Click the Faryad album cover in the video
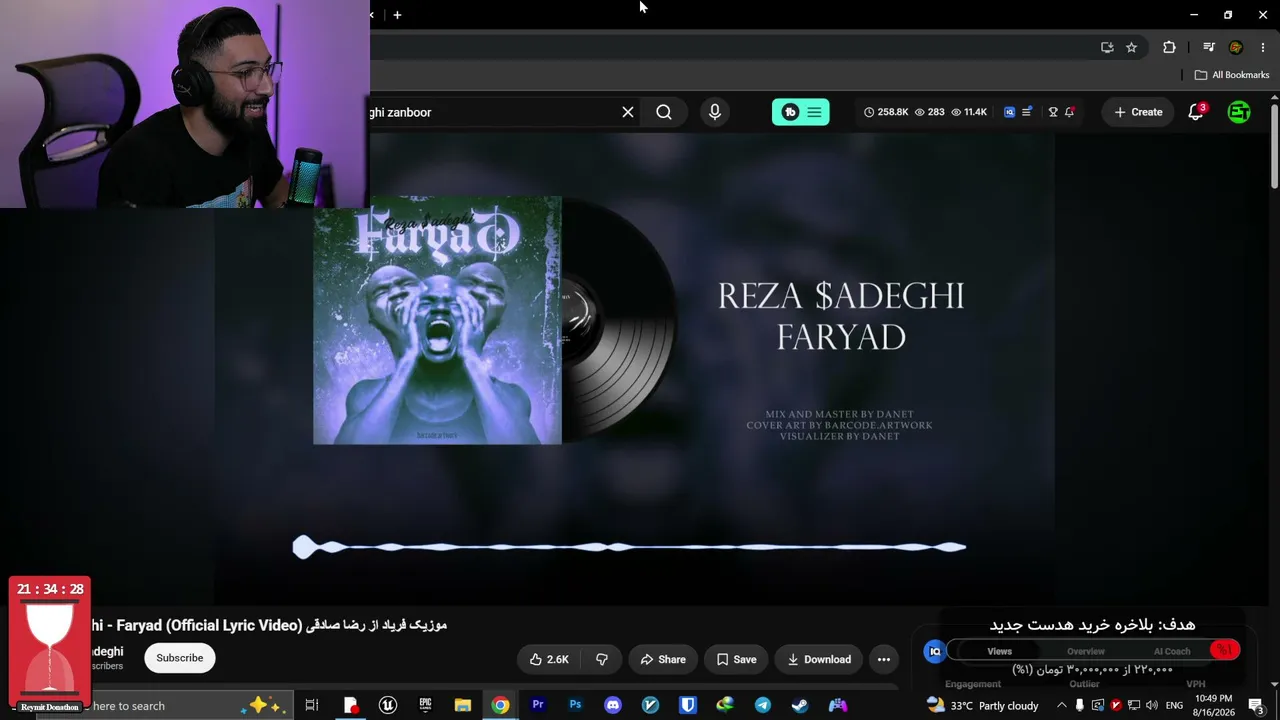Viewport: 1280px width, 720px height. pyautogui.click(x=437, y=320)
